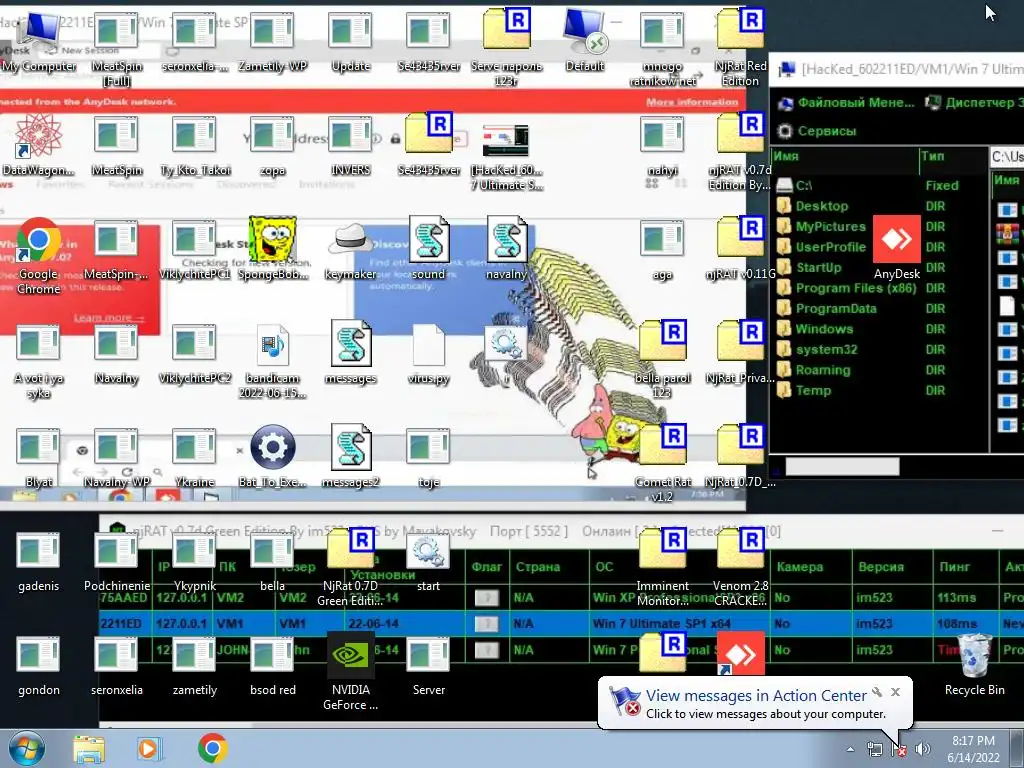Select the 113ms ping cell
Viewport: 1024px width, 768px height.
[x=965, y=598]
